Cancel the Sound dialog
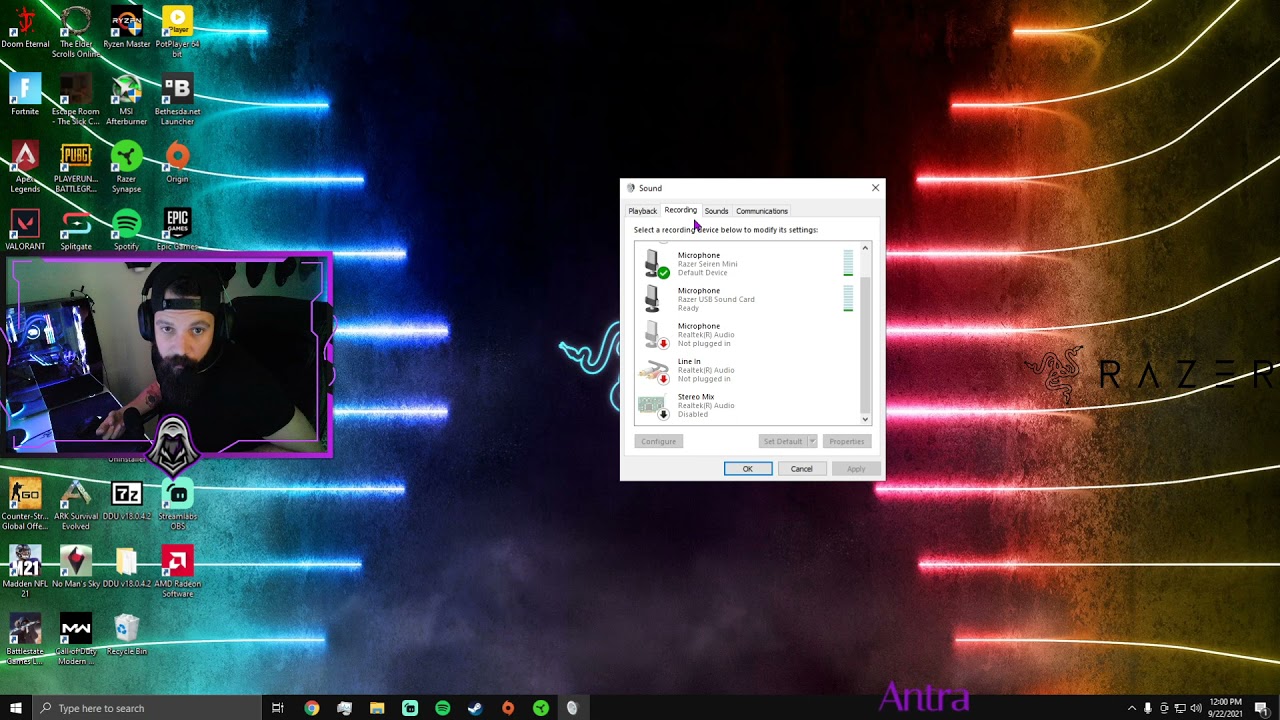This screenshot has height=720, width=1280. coord(802,469)
